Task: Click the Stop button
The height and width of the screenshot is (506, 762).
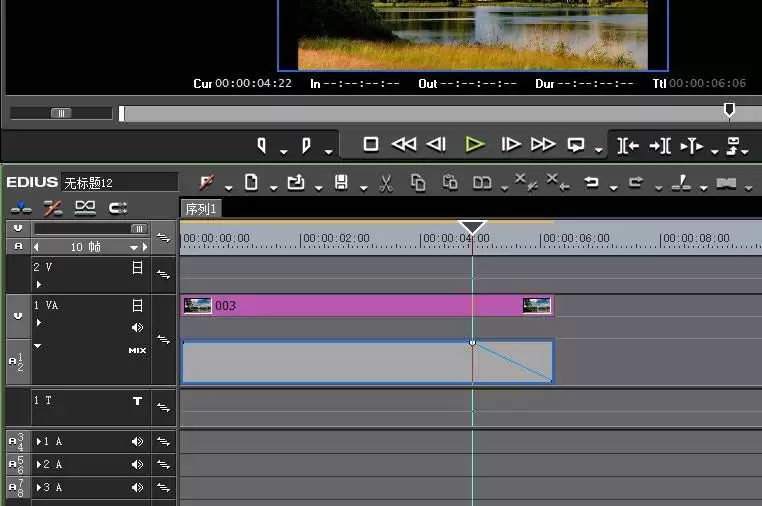Action: [x=371, y=144]
